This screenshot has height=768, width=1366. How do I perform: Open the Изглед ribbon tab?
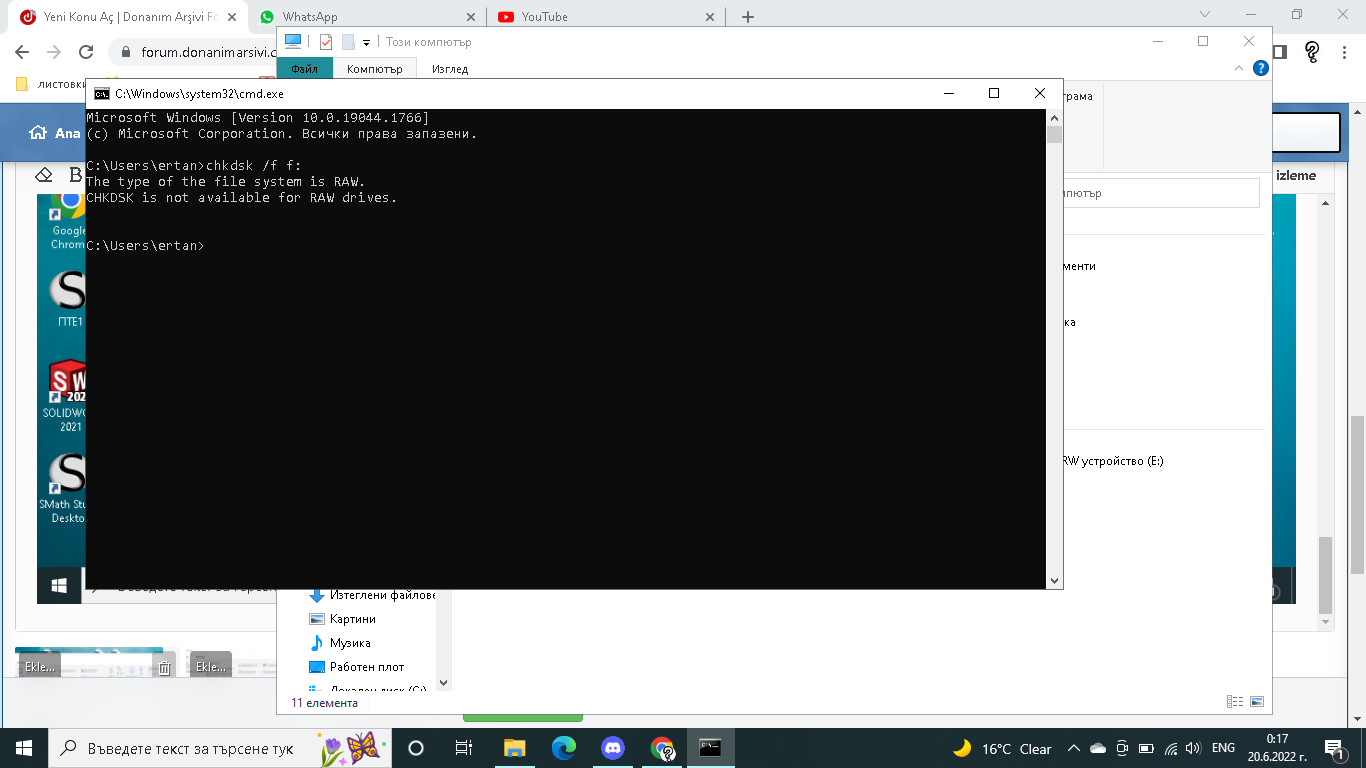pos(450,69)
